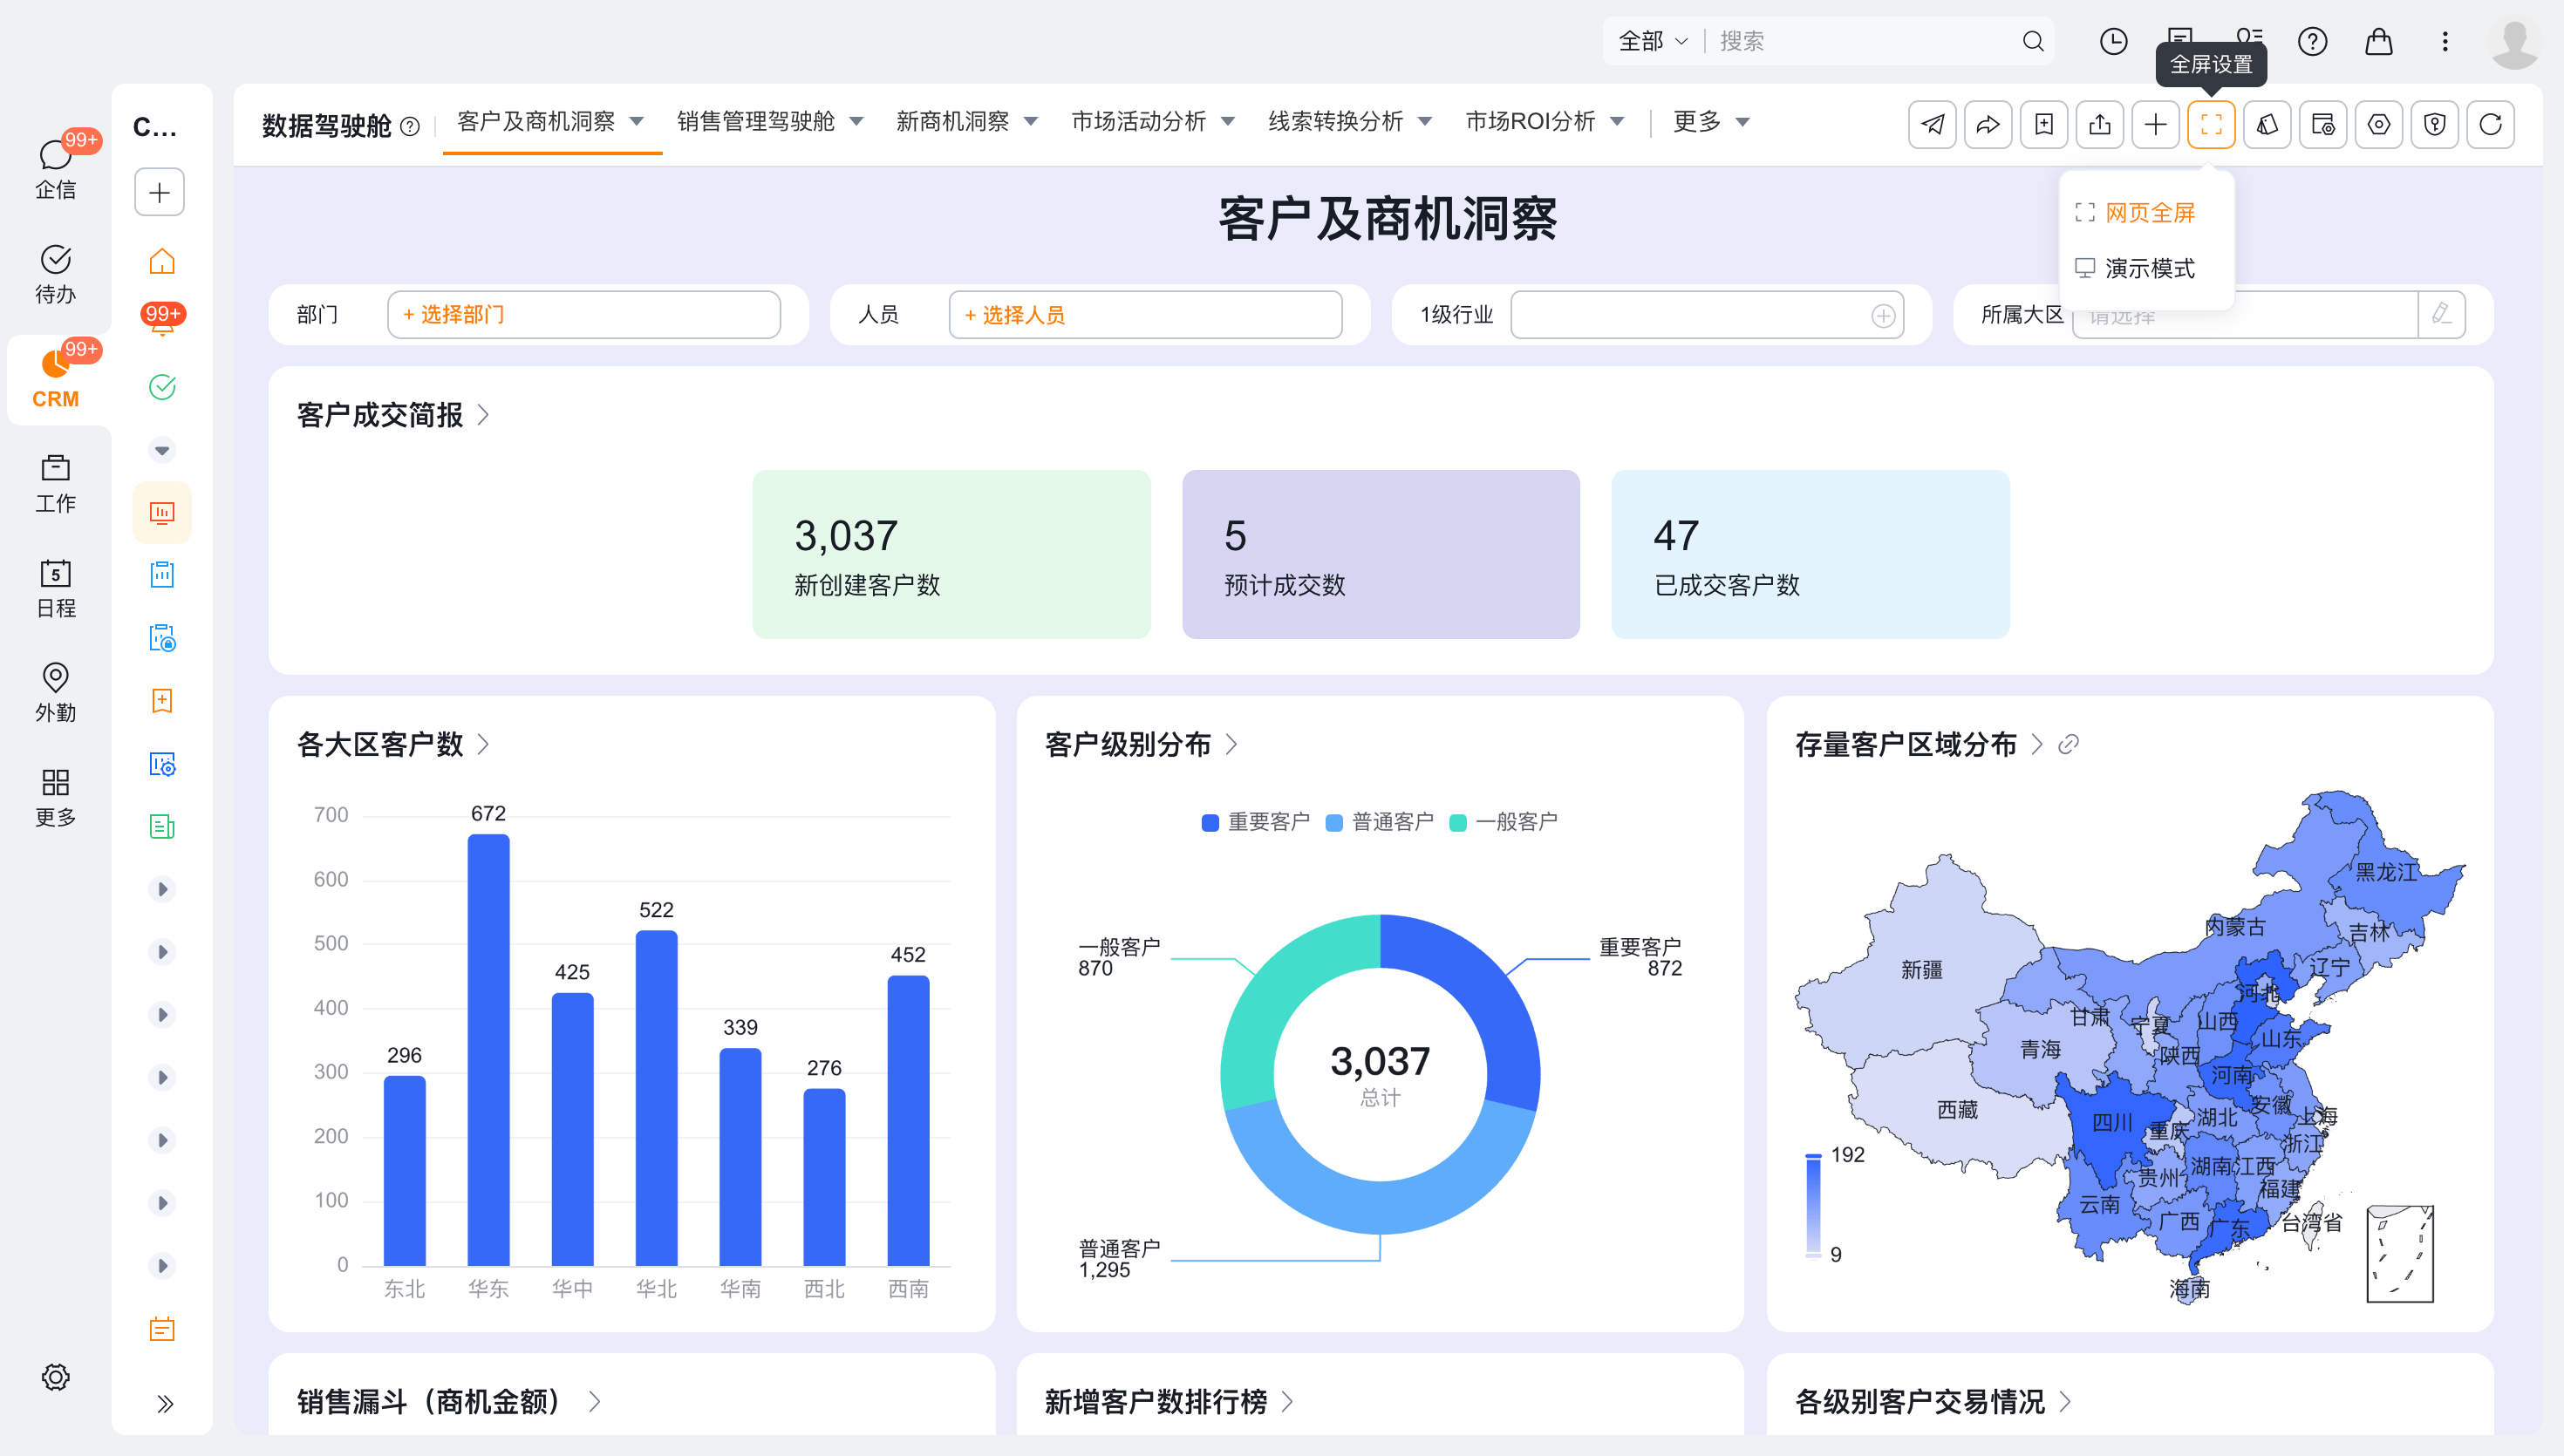
Task: Click the home icon in secondary sidebar
Action: tap(162, 262)
